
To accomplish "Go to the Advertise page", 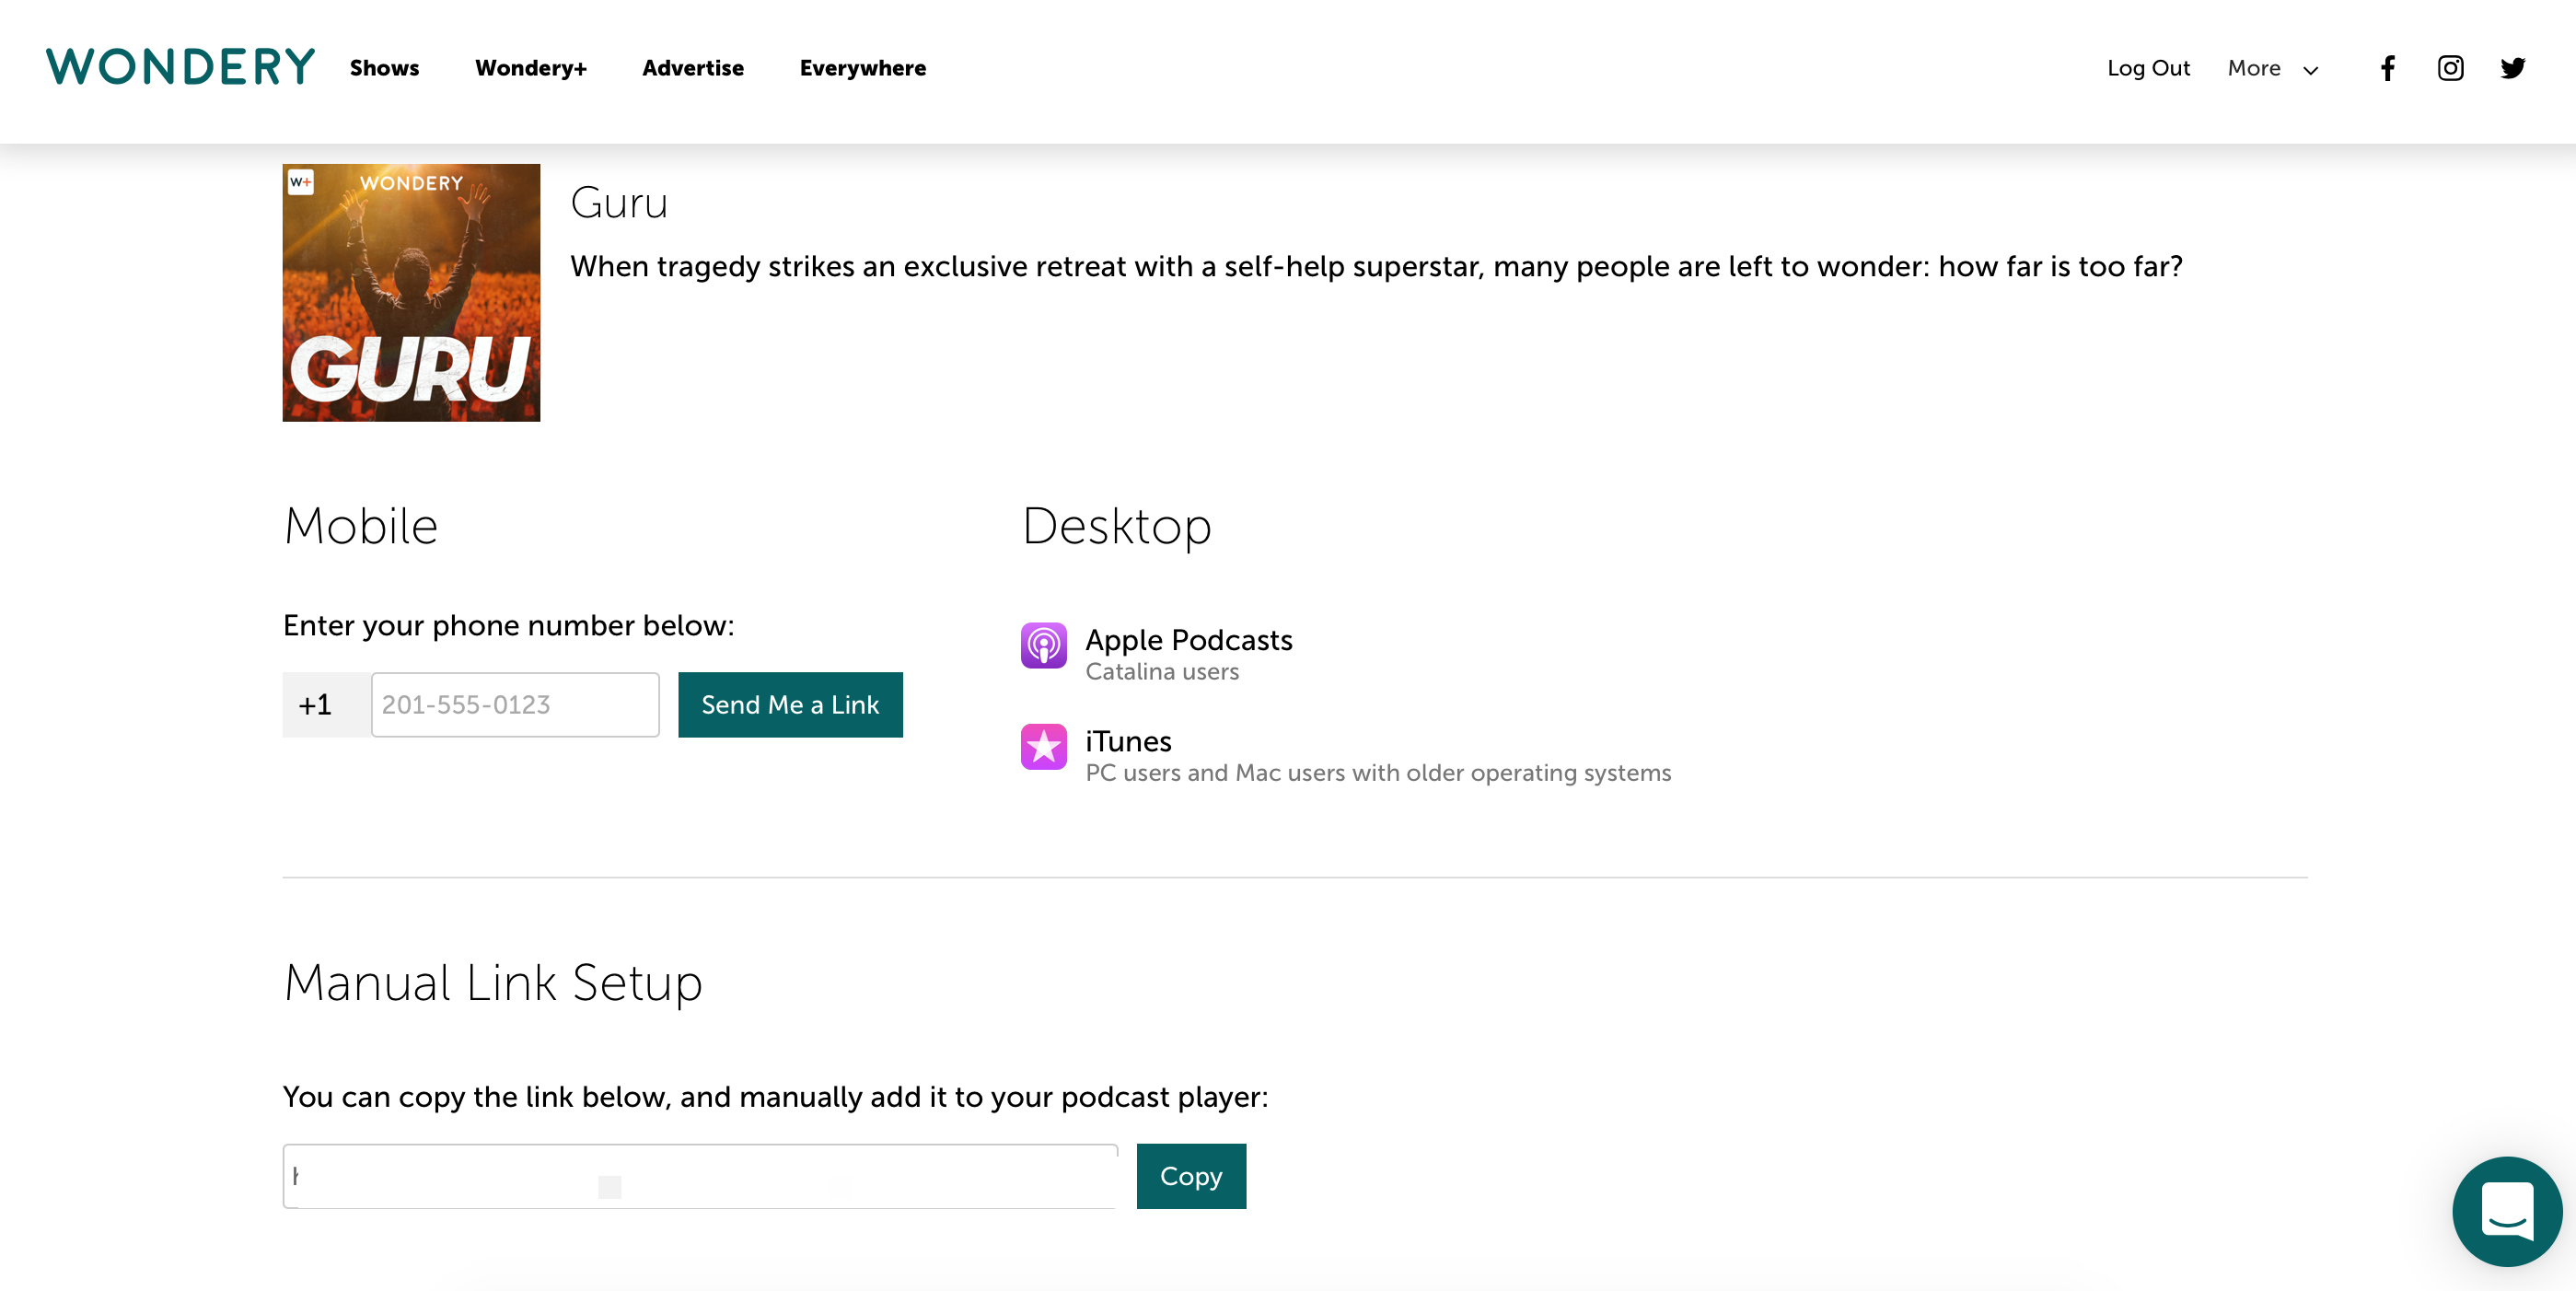I will click(692, 68).
